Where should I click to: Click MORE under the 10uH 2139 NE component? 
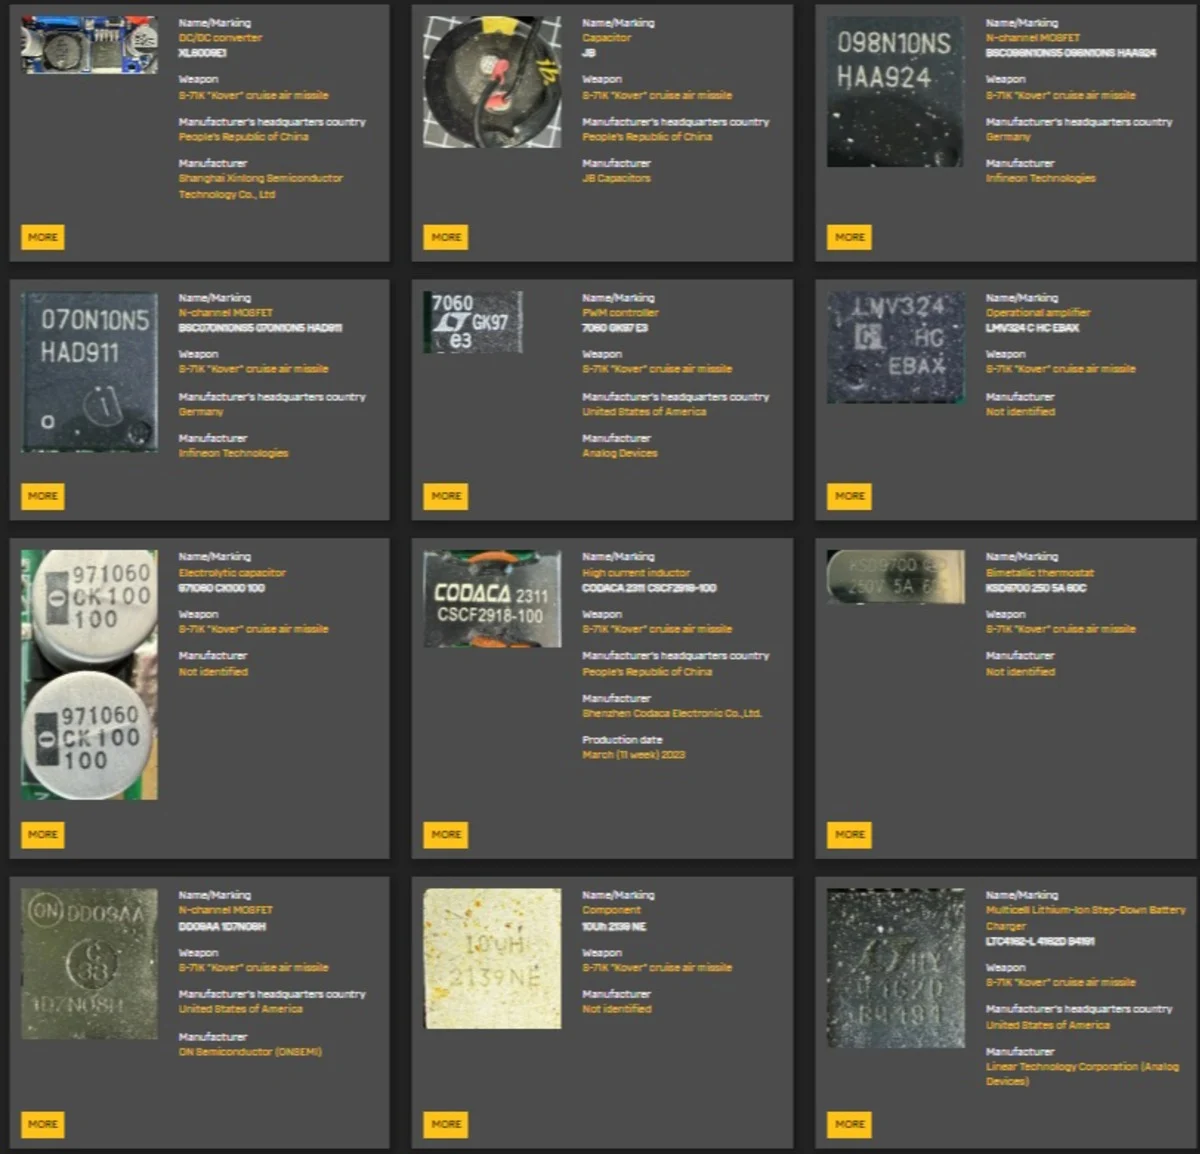(x=446, y=1124)
